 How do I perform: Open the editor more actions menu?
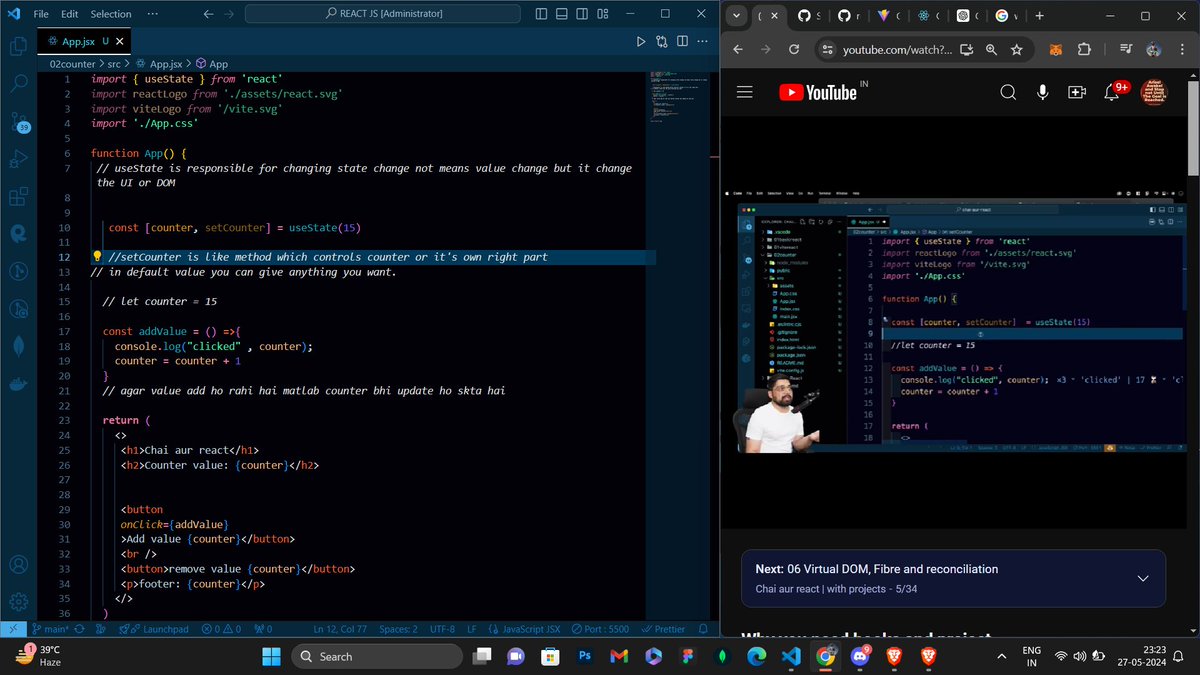(703, 39)
